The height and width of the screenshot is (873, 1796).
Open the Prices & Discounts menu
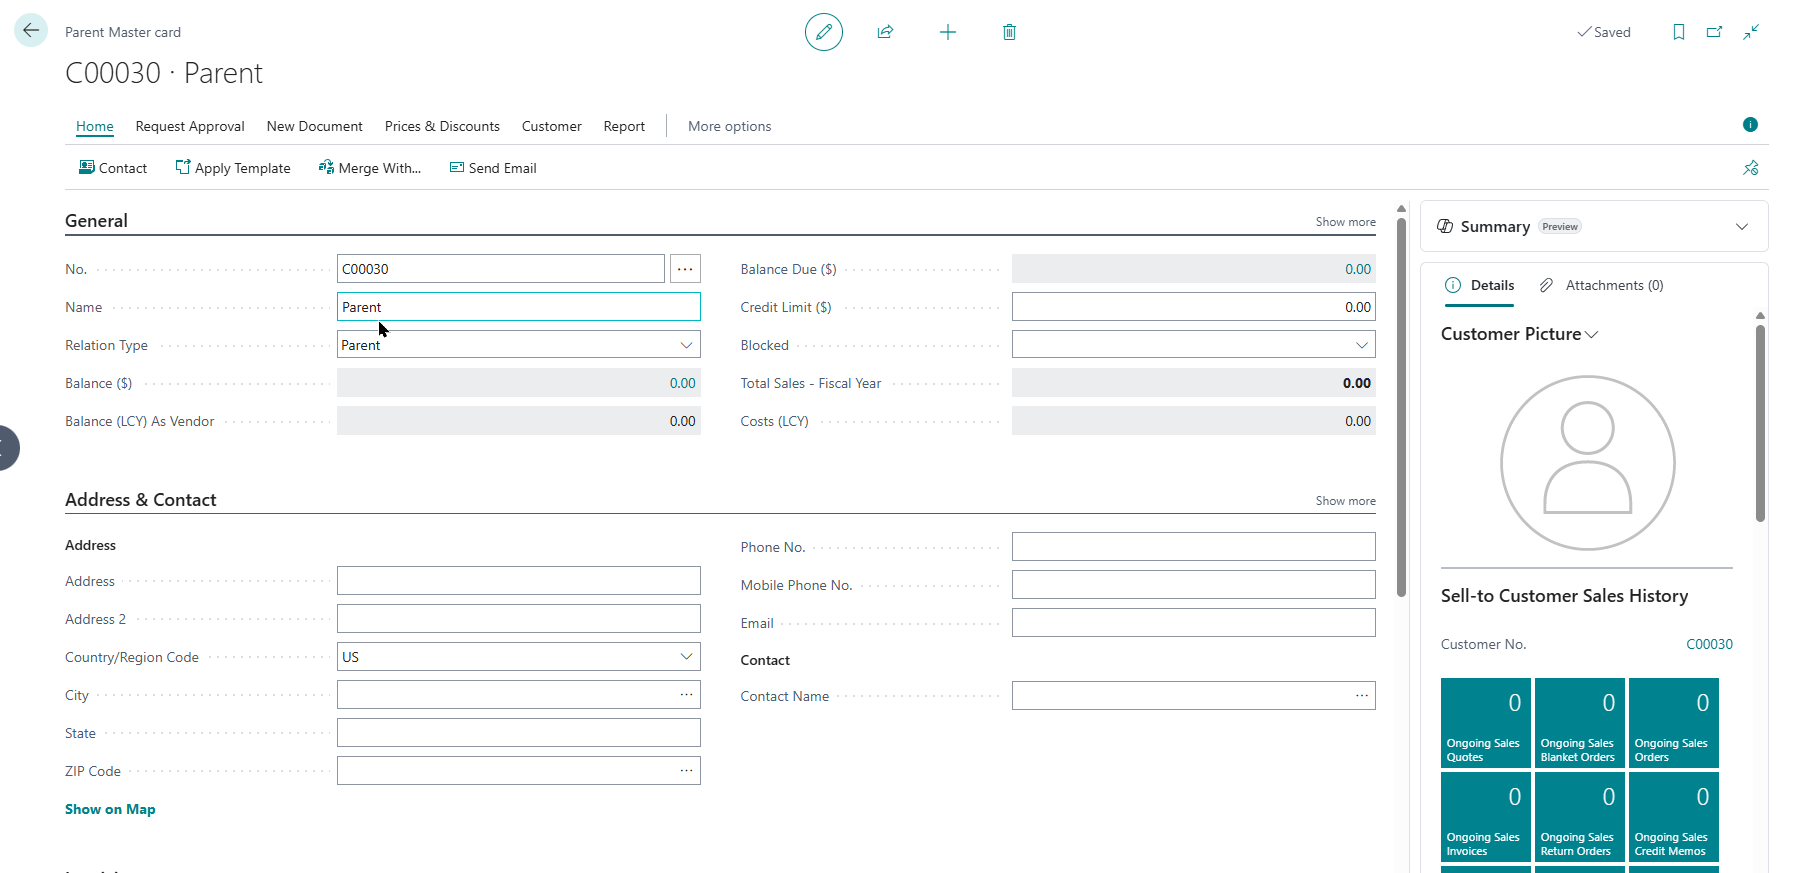pos(442,126)
